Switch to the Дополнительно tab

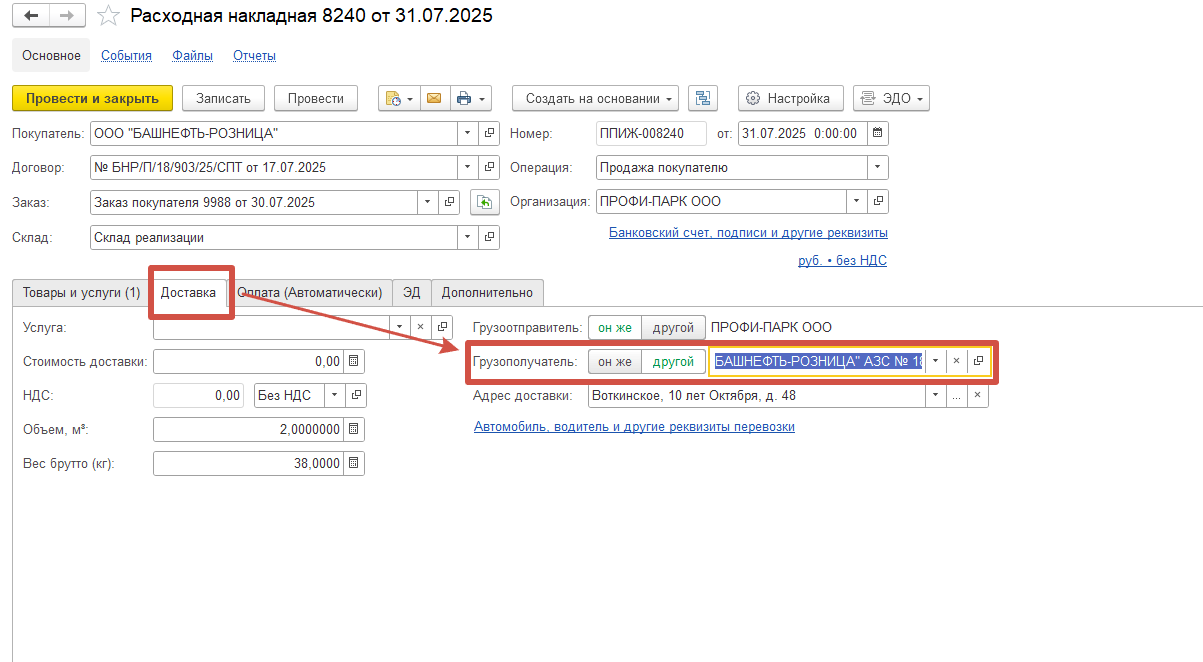[x=488, y=293]
